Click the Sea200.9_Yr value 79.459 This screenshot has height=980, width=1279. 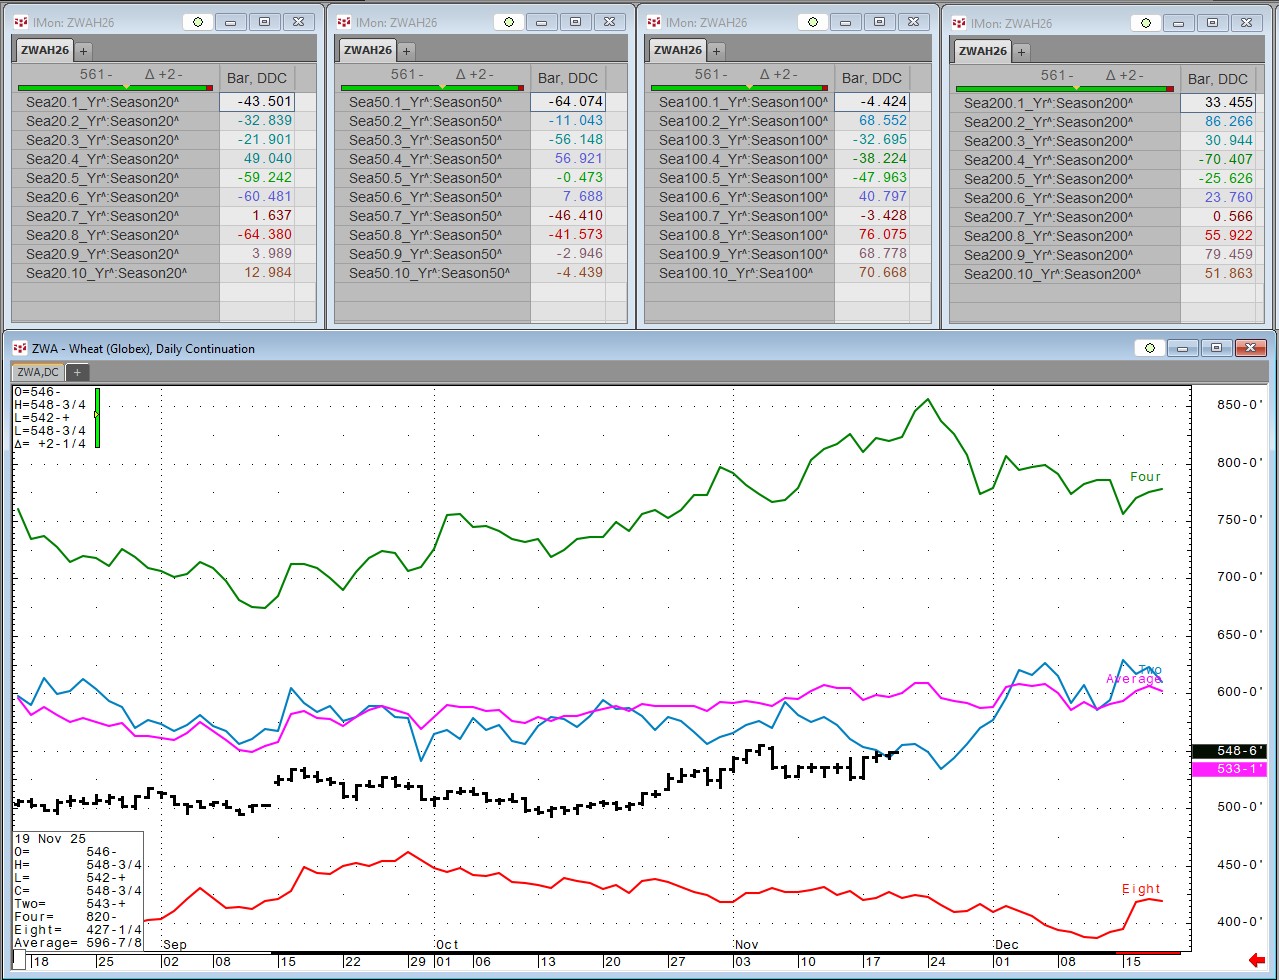[1216, 255]
